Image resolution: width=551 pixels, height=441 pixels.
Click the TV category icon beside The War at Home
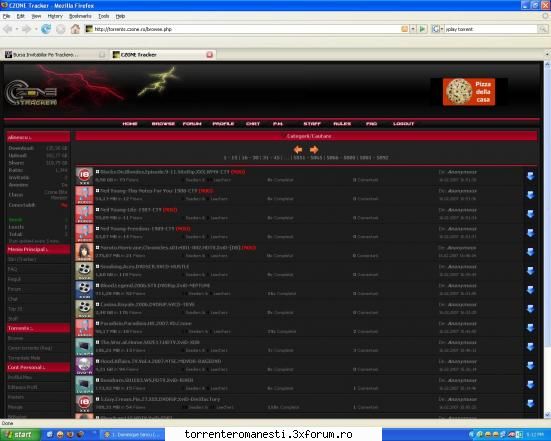(x=84, y=347)
